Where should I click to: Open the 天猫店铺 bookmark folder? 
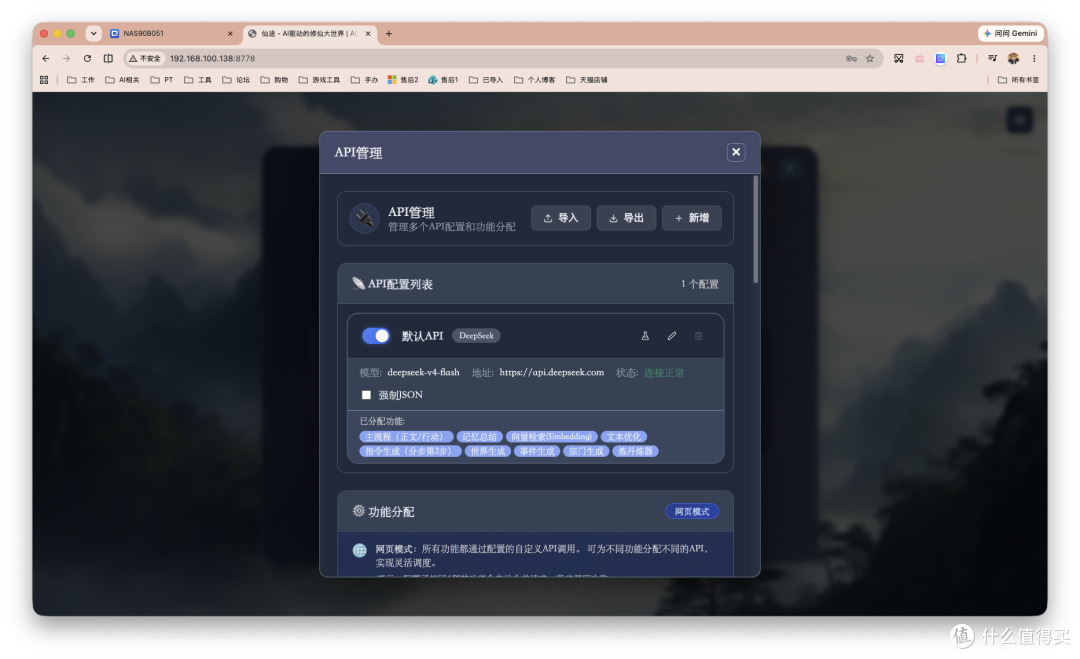586,80
